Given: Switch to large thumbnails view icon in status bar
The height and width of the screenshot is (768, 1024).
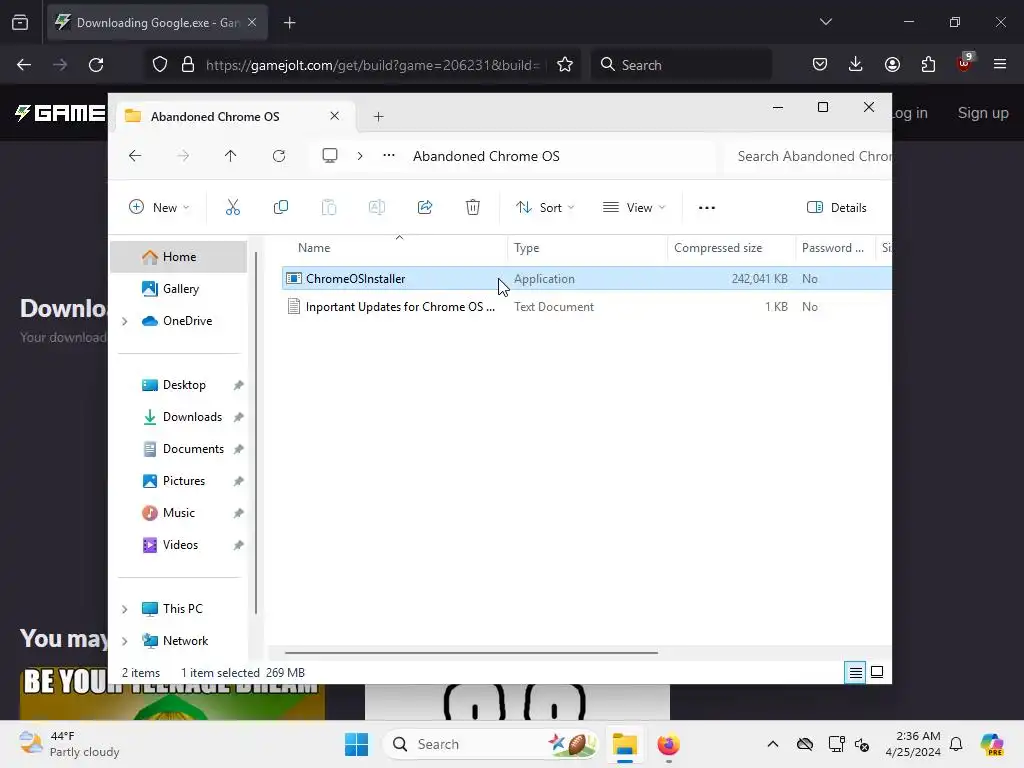Looking at the screenshot, I should pyautogui.click(x=877, y=672).
